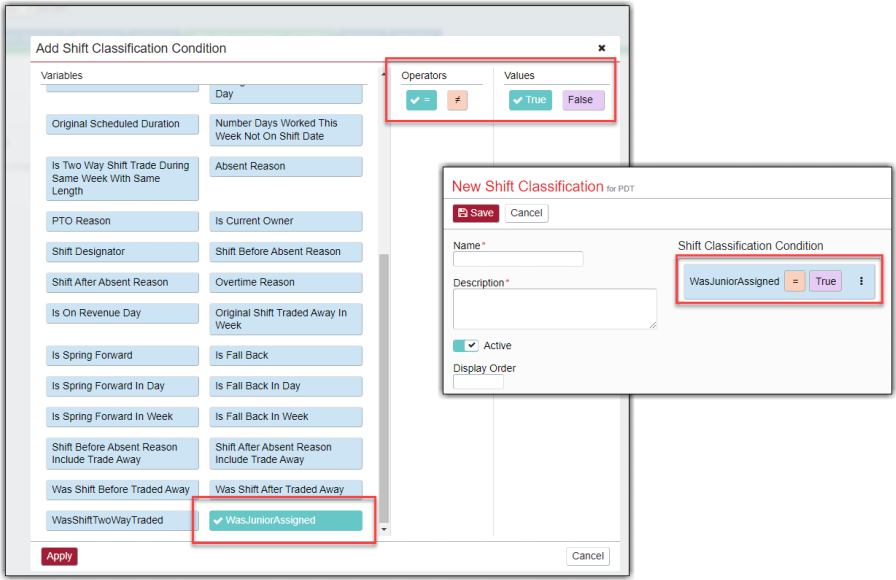Select the Is Spring Forward variable
Viewport: 896px width, 580px height.
pyautogui.click(x=123, y=355)
